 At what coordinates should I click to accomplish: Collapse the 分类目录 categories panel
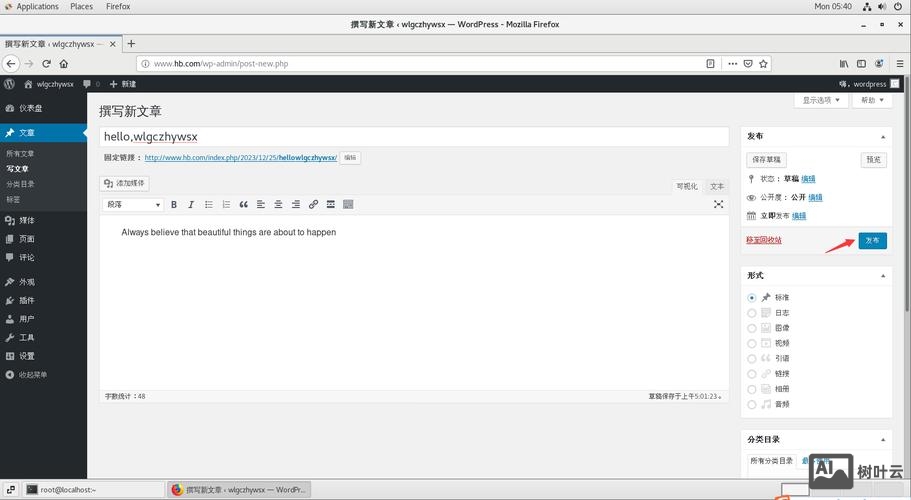click(x=883, y=440)
